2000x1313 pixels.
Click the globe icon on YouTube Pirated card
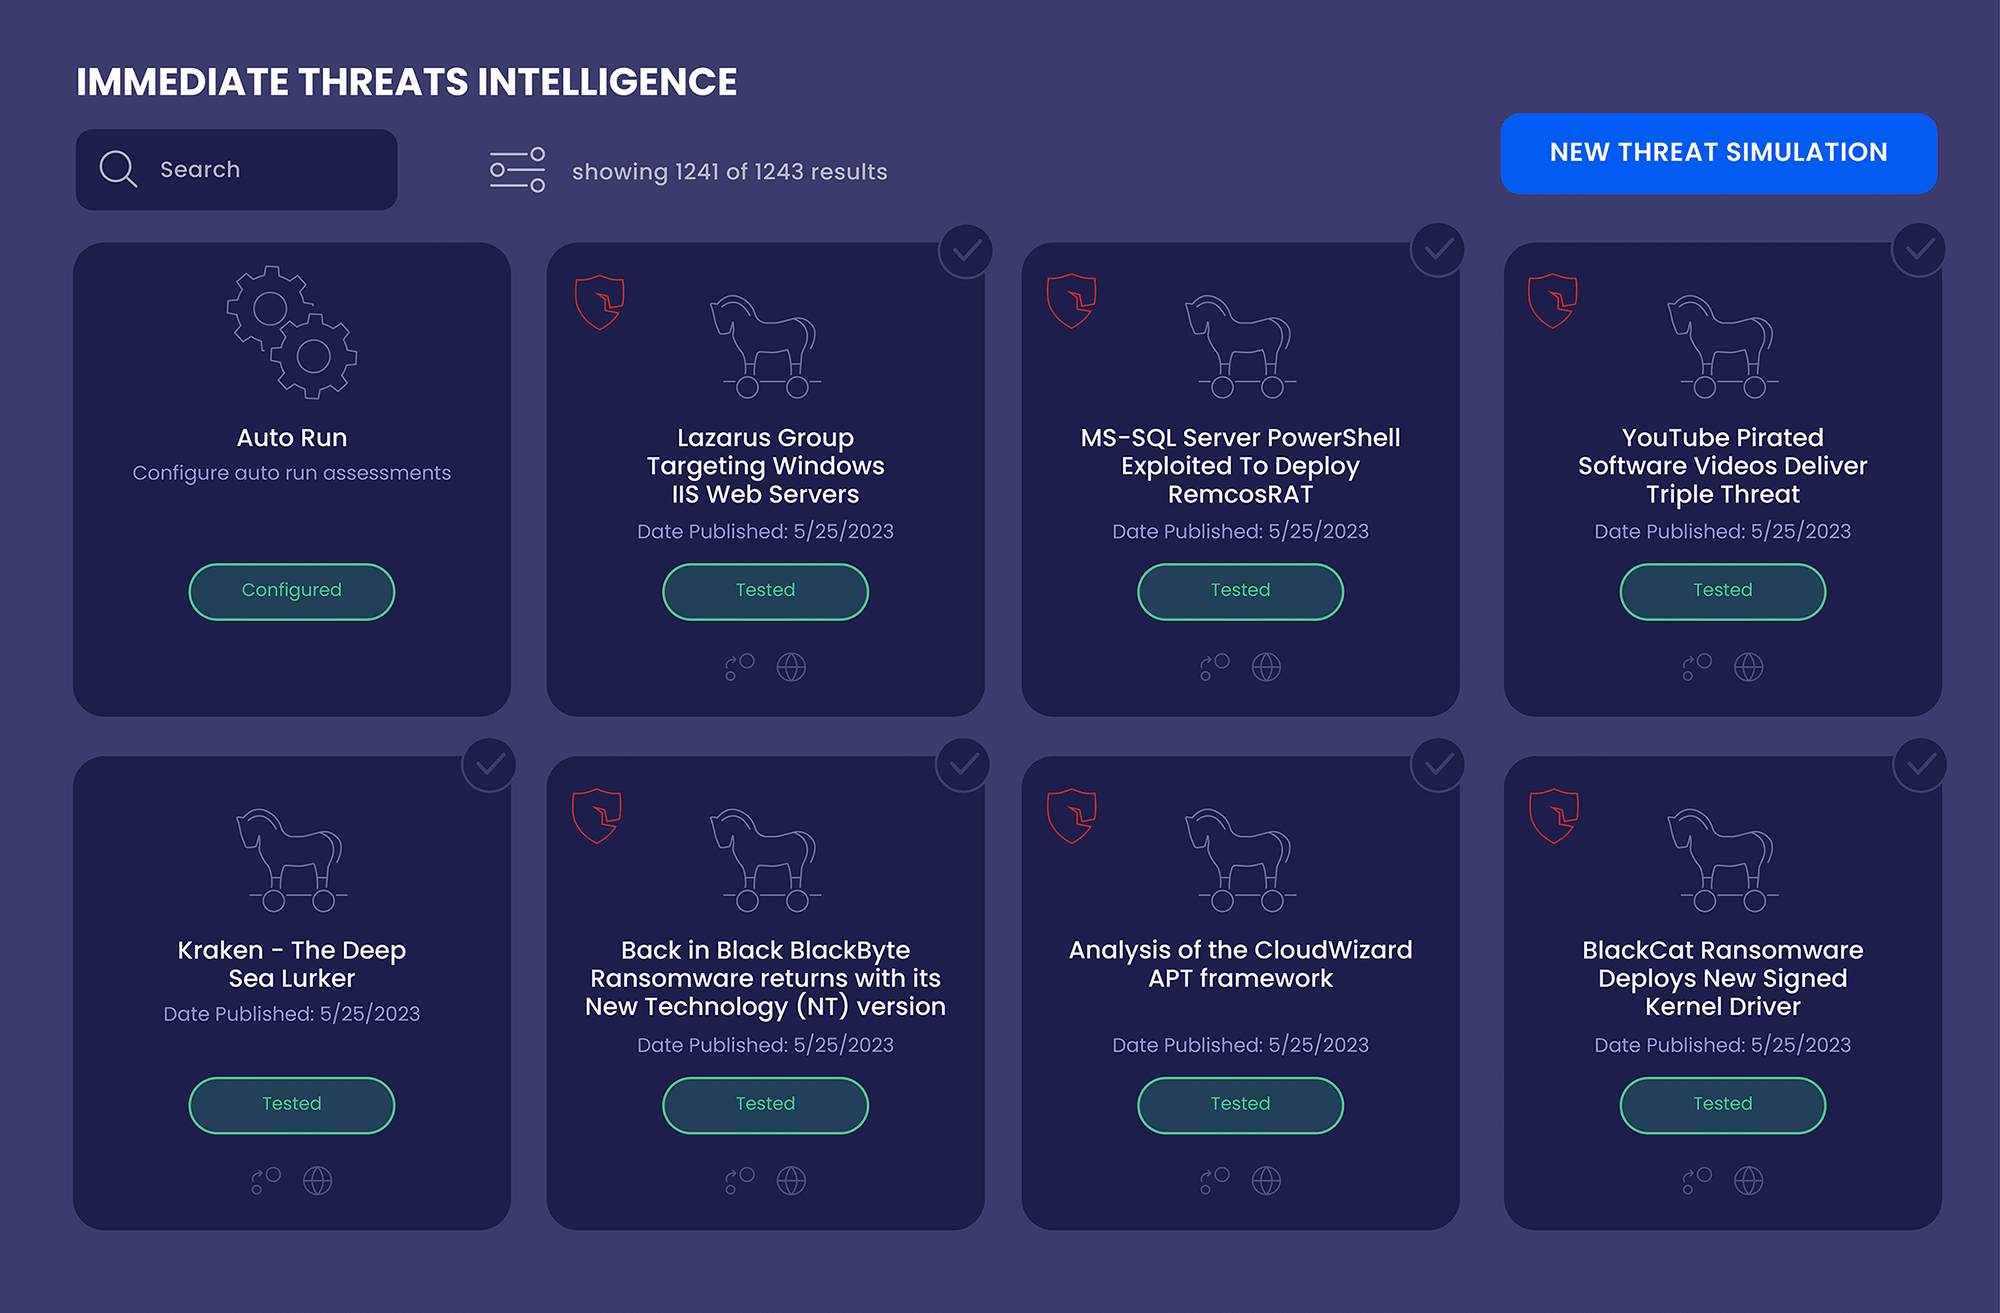[x=1748, y=667]
